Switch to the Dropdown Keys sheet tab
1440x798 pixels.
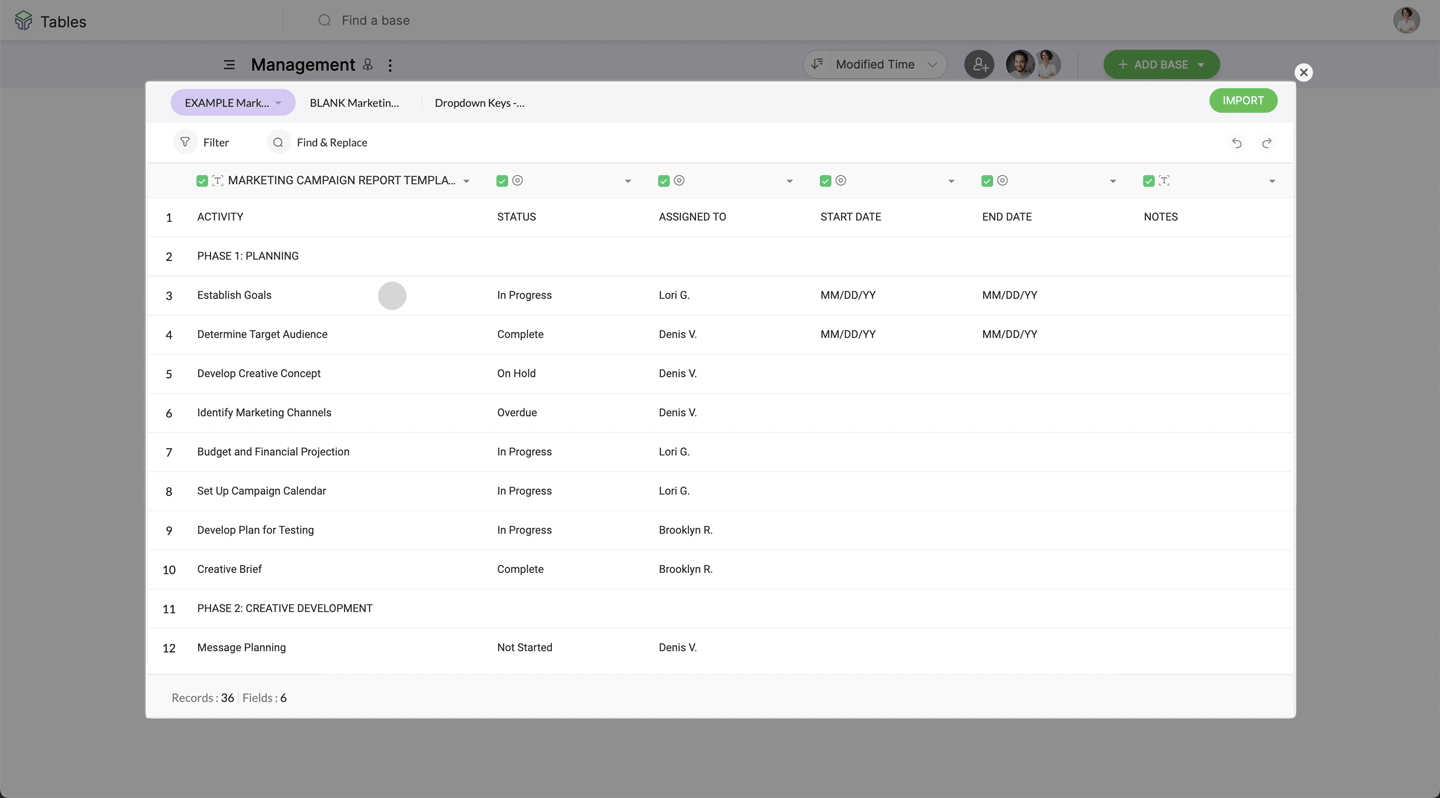480,103
